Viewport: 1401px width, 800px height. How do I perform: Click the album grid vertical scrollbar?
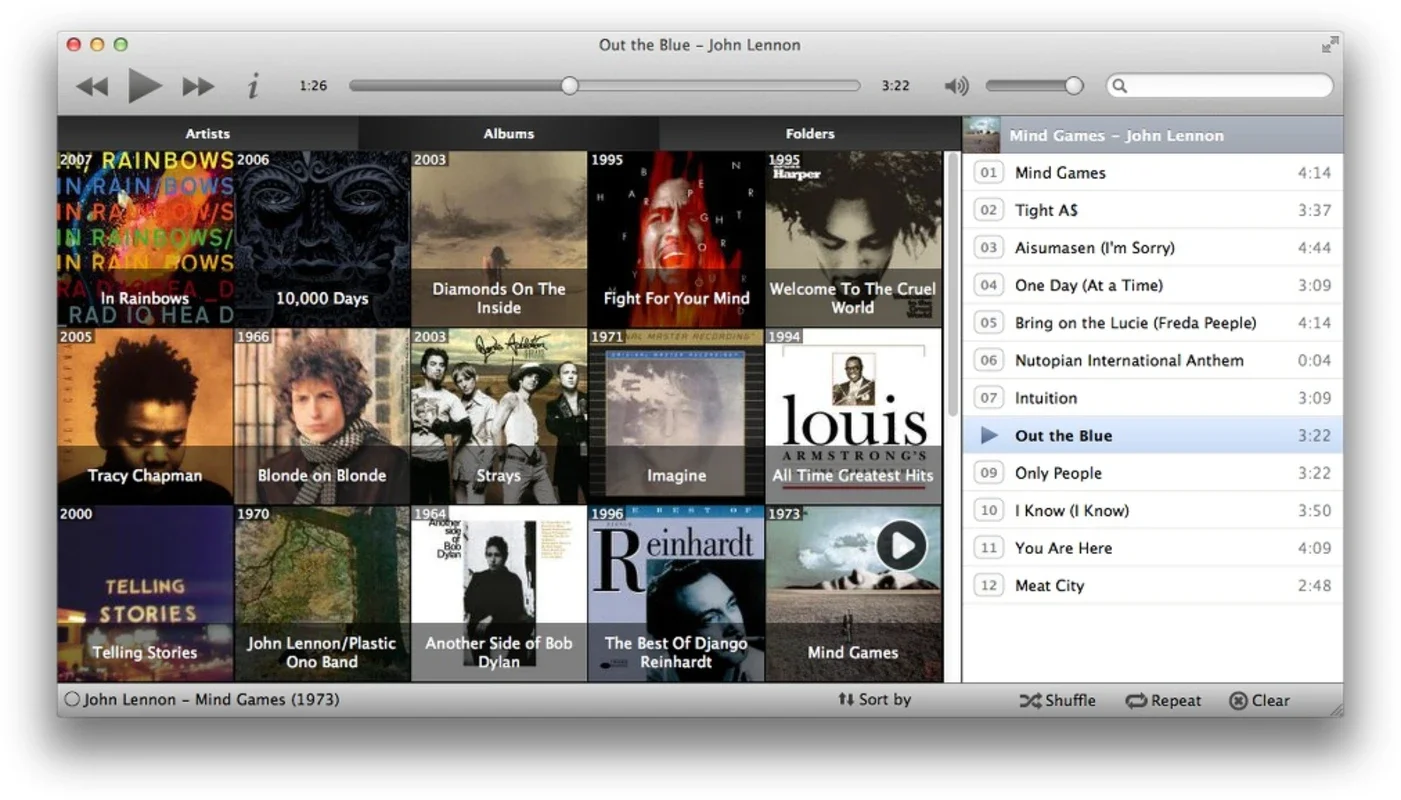(952, 285)
